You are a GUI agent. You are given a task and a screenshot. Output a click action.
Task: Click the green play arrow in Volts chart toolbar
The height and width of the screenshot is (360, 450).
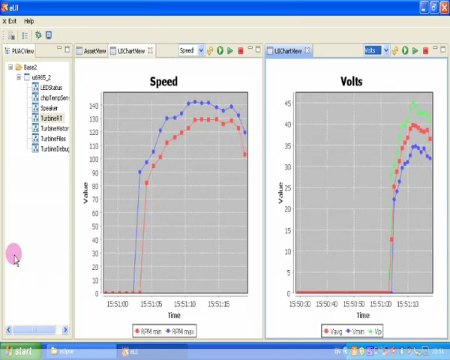point(415,51)
